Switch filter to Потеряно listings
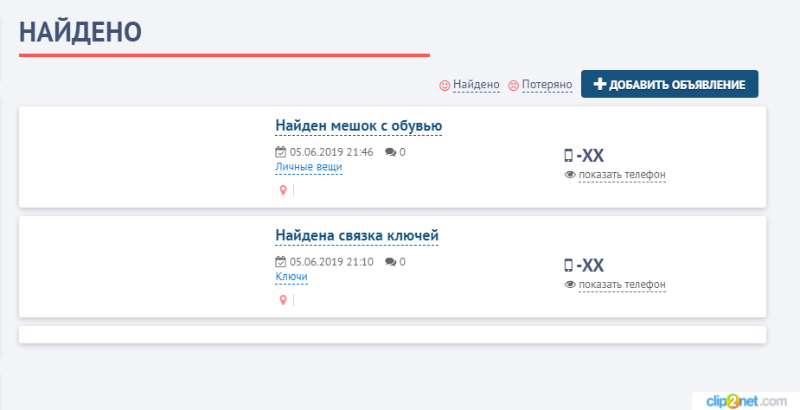The width and height of the screenshot is (800, 410). coord(545,86)
